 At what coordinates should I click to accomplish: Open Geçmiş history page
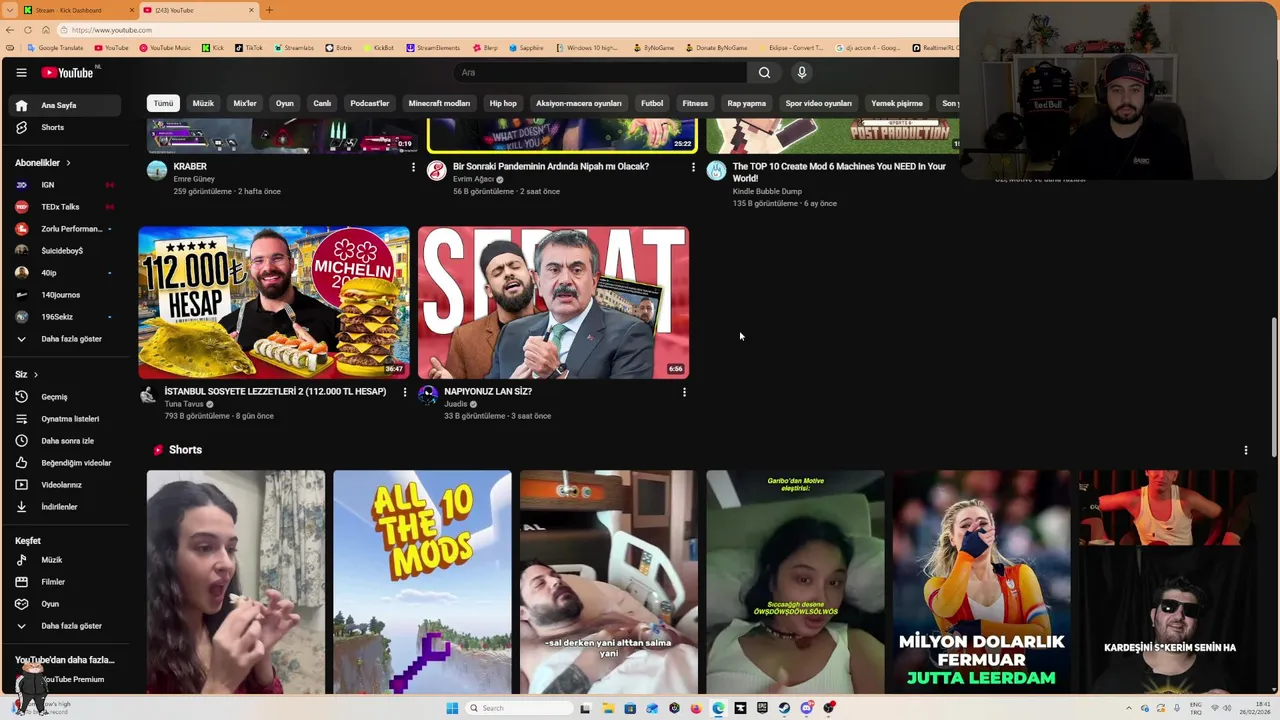point(64,397)
